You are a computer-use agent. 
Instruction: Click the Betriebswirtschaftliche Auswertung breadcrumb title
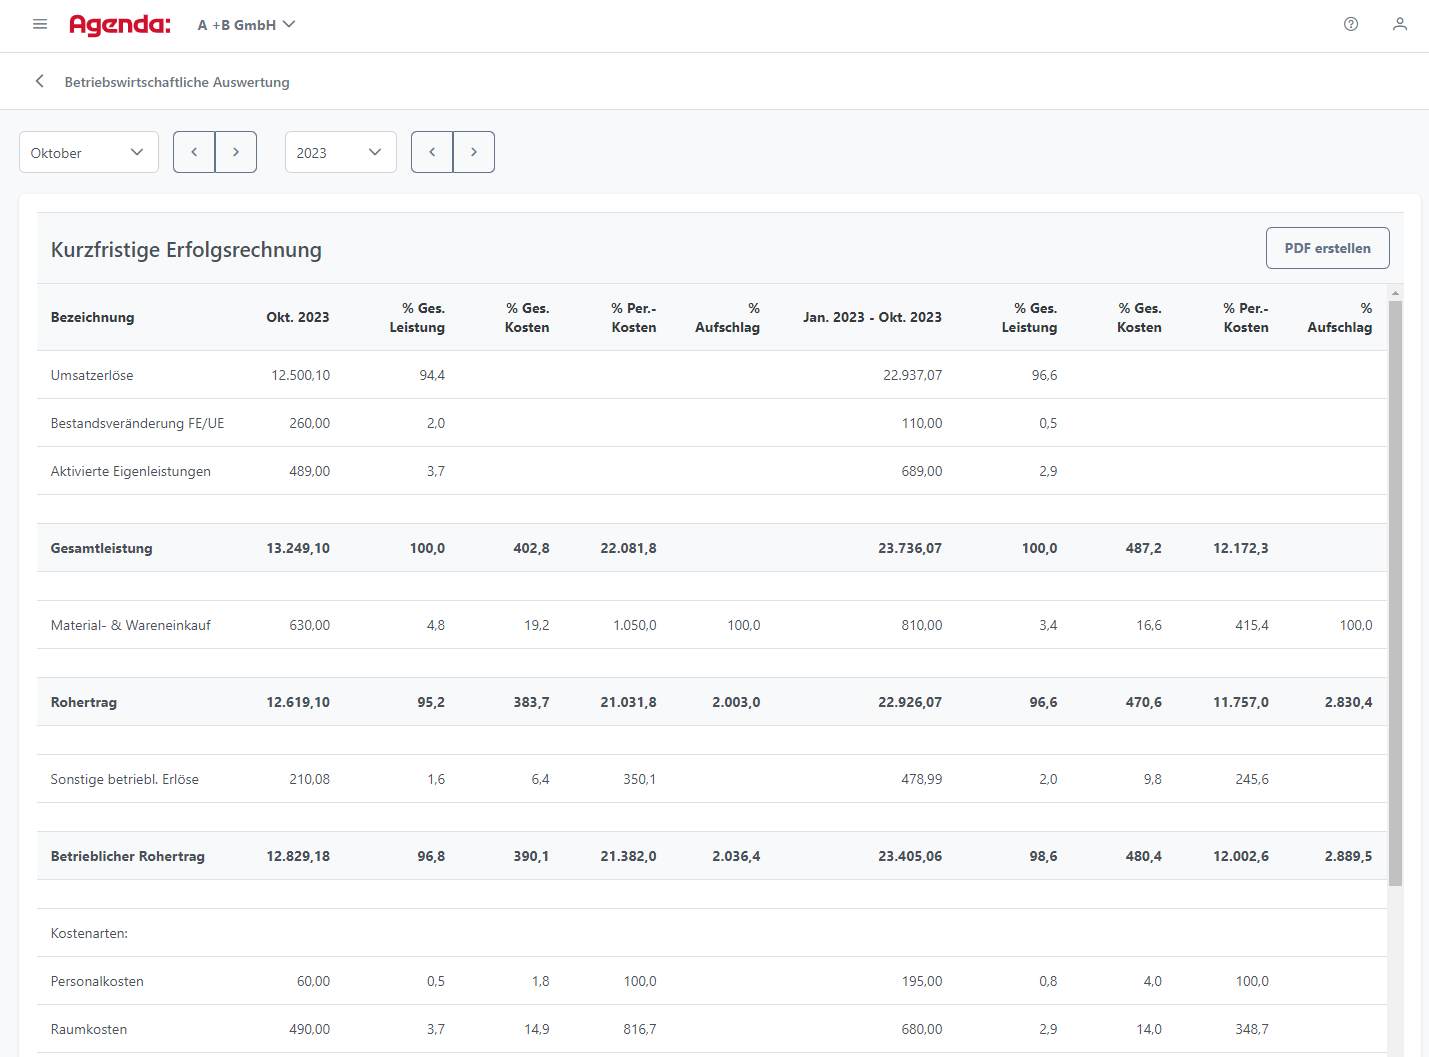177,82
